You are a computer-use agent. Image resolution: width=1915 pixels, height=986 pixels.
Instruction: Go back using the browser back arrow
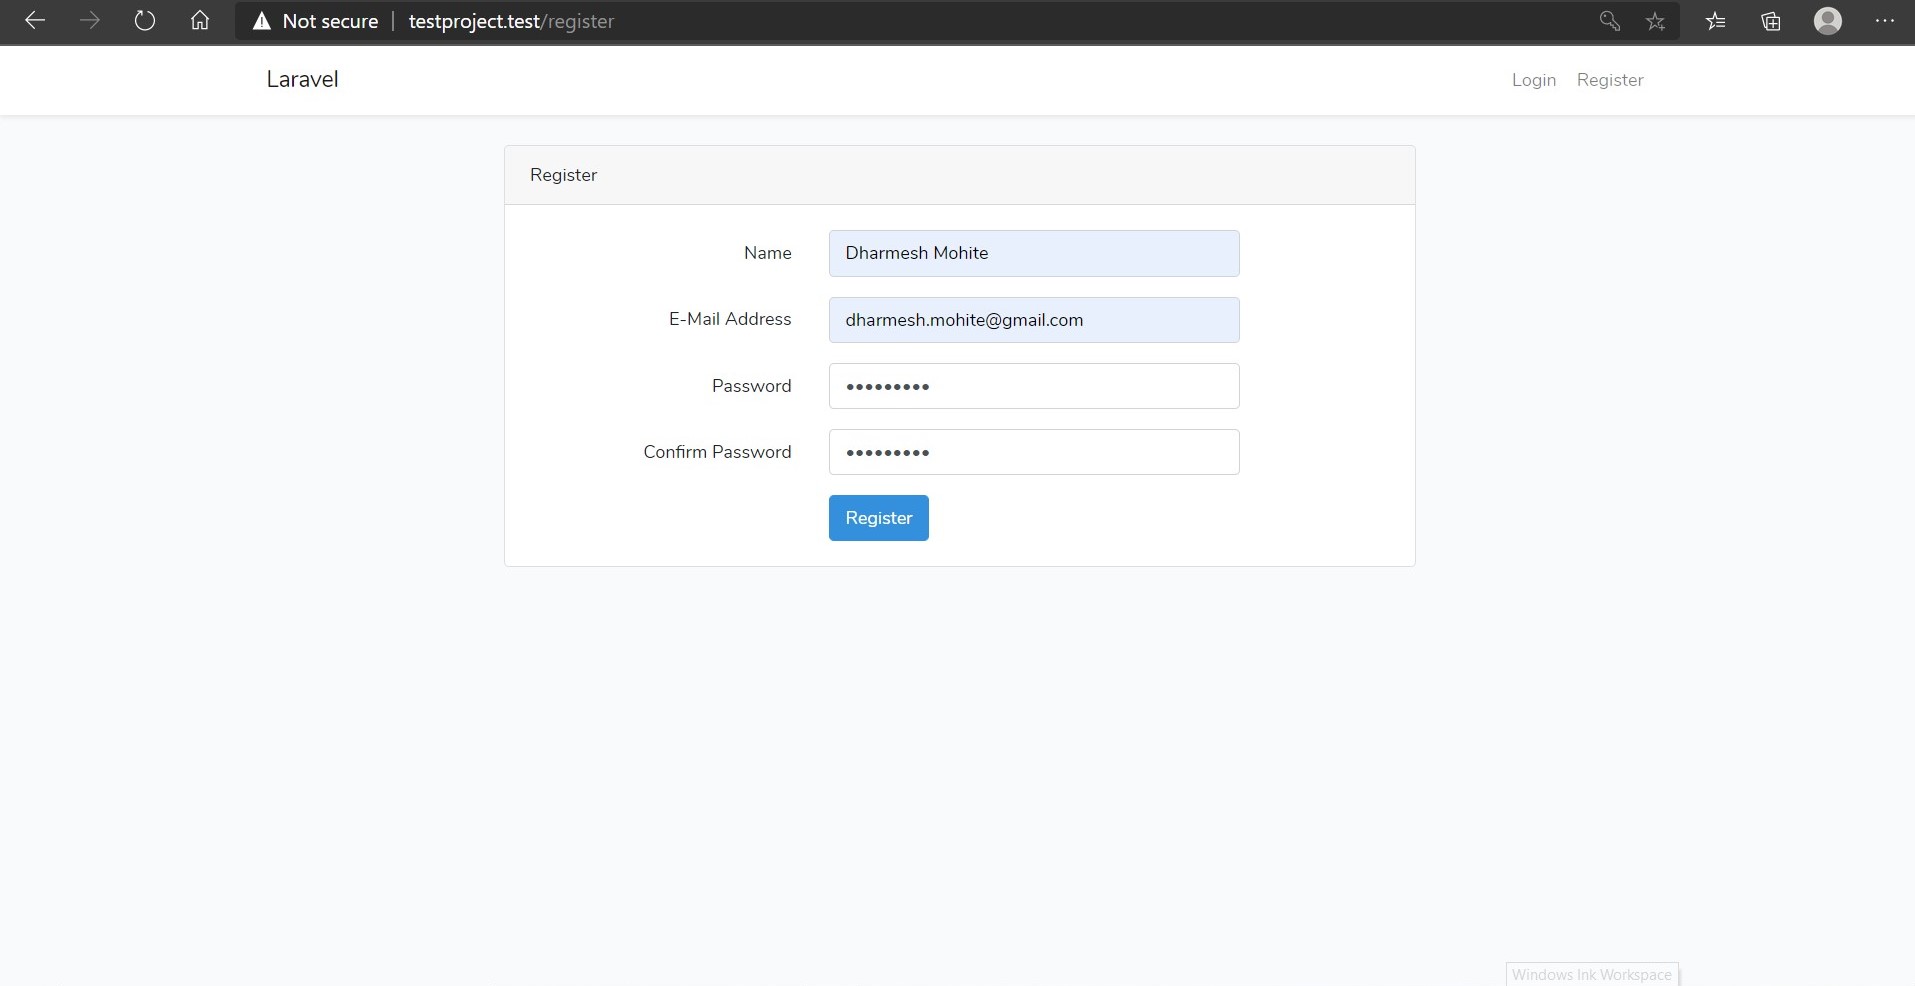pos(35,21)
